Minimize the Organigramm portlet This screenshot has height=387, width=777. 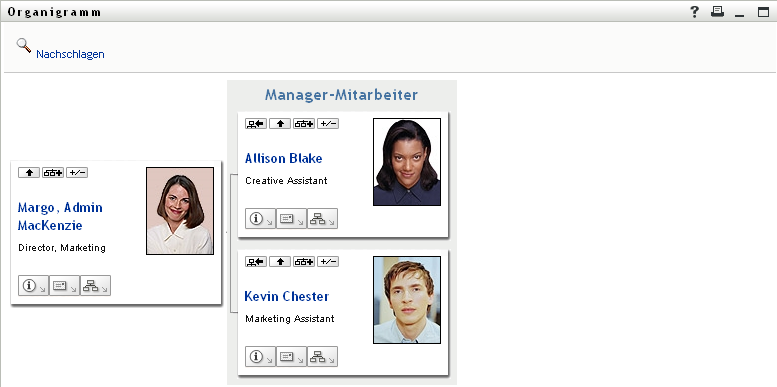[x=739, y=15]
